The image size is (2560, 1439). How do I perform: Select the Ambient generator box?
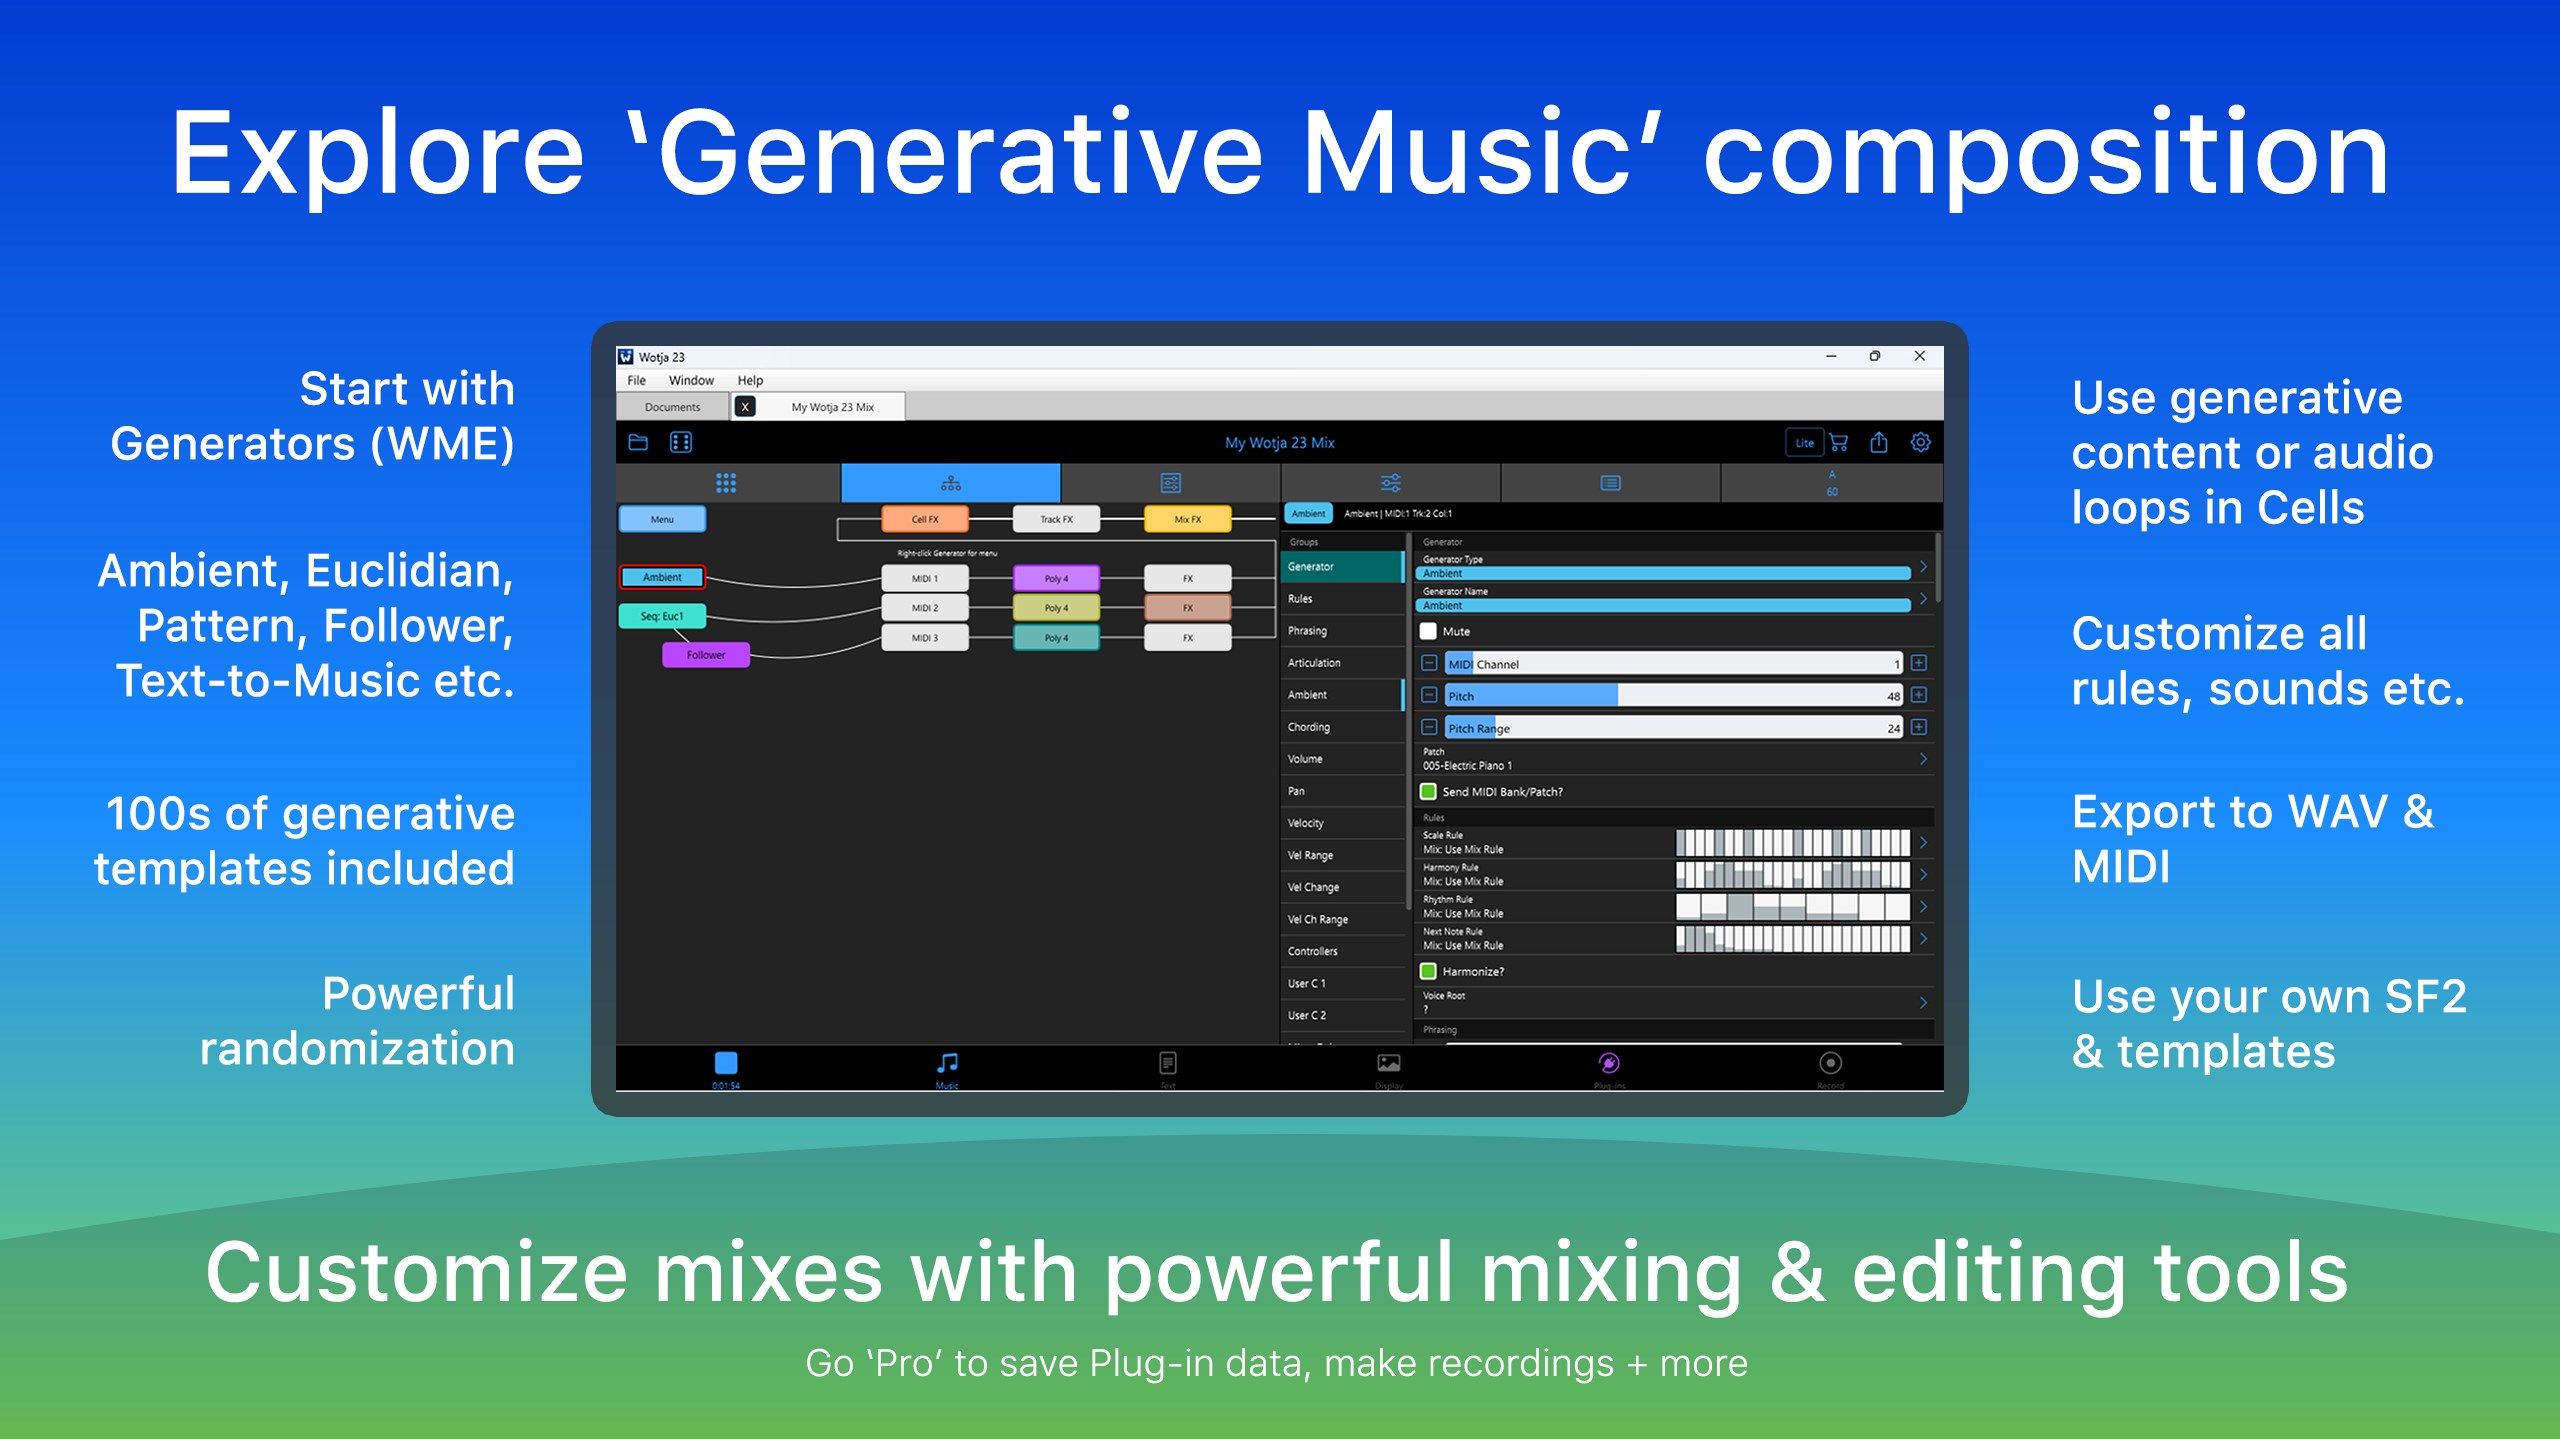[662, 577]
